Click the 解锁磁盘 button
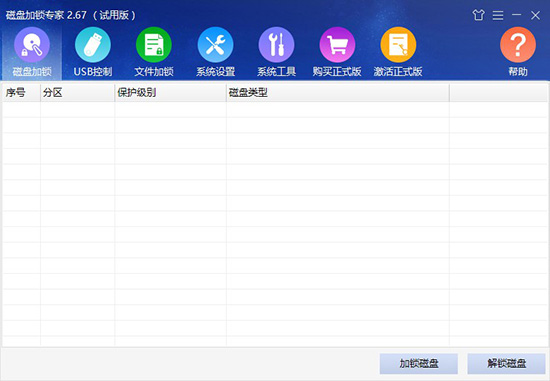Viewport: 550px width, 381px height. tap(506, 363)
